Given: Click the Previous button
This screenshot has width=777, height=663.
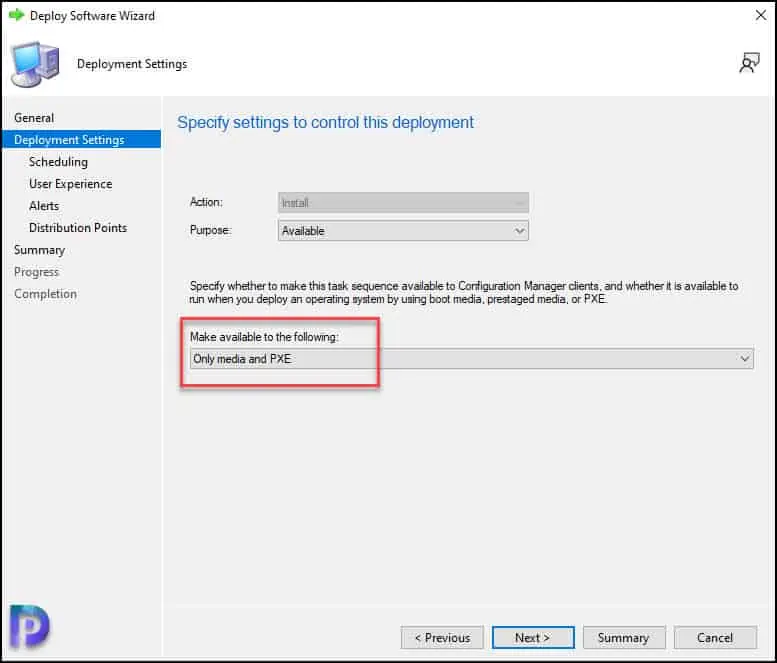Looking at the screenshot, I should (442, 638).
